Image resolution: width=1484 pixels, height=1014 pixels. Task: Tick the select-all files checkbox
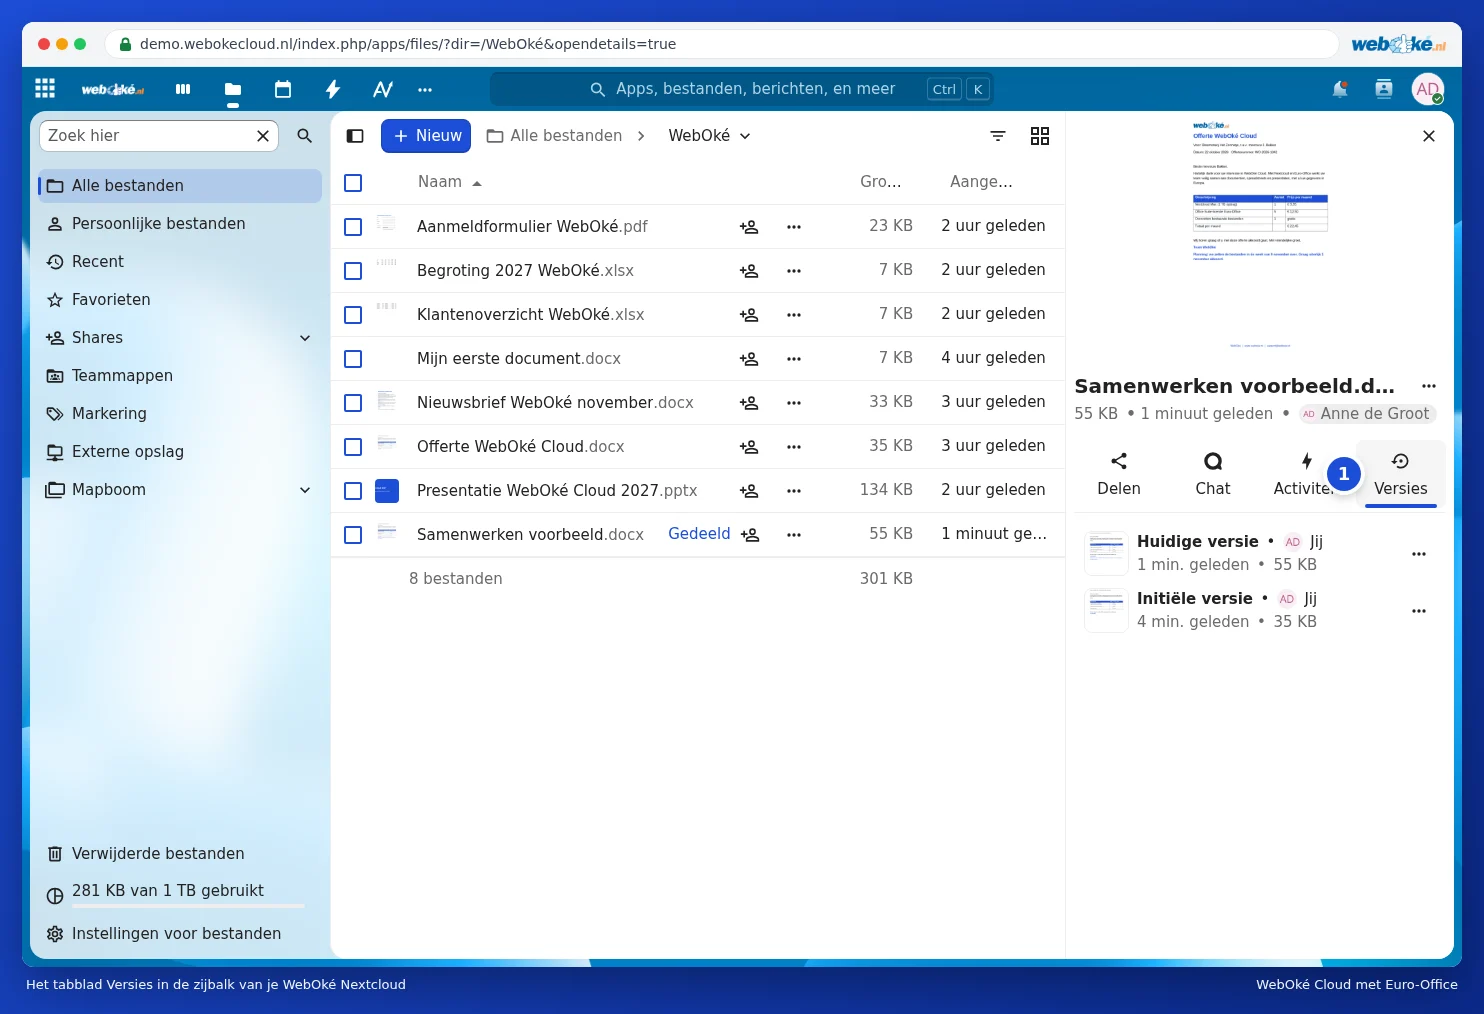(353, 182)
